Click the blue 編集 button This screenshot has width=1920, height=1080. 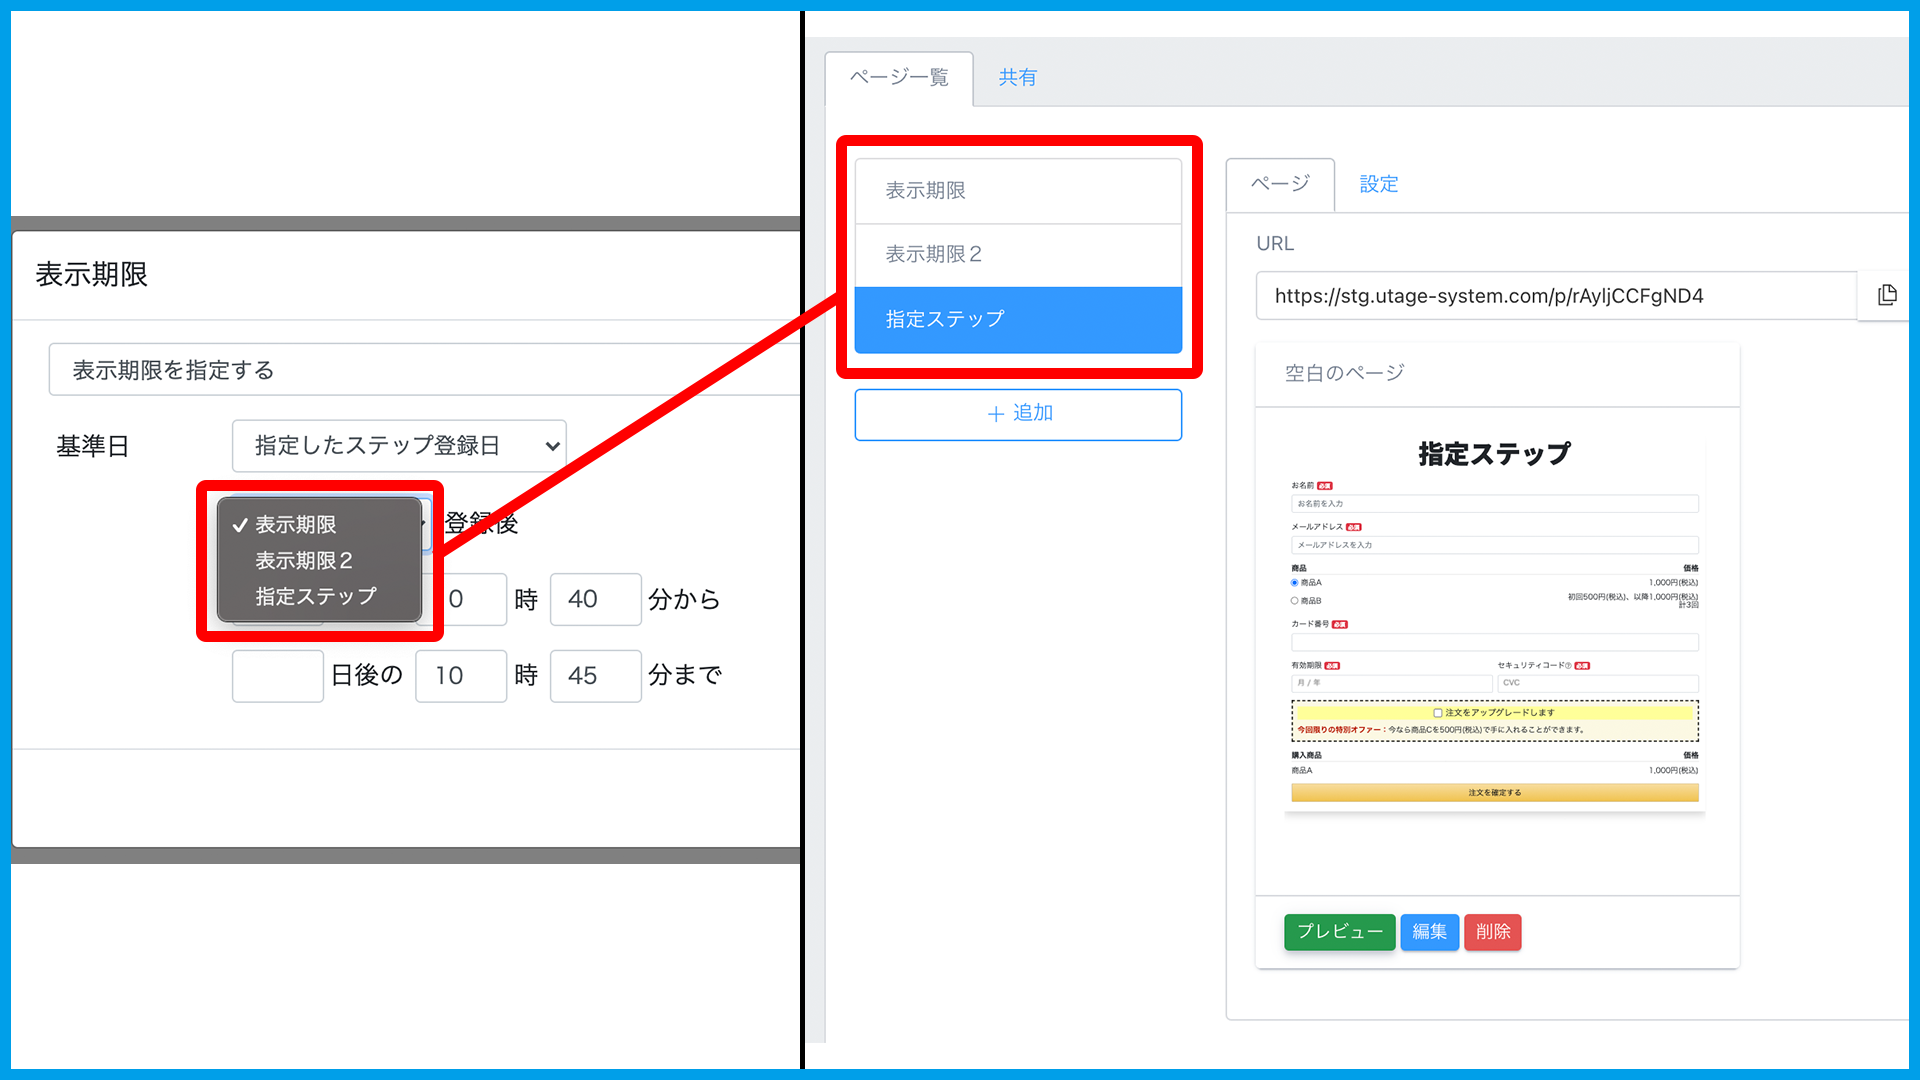click(1429, 932)
